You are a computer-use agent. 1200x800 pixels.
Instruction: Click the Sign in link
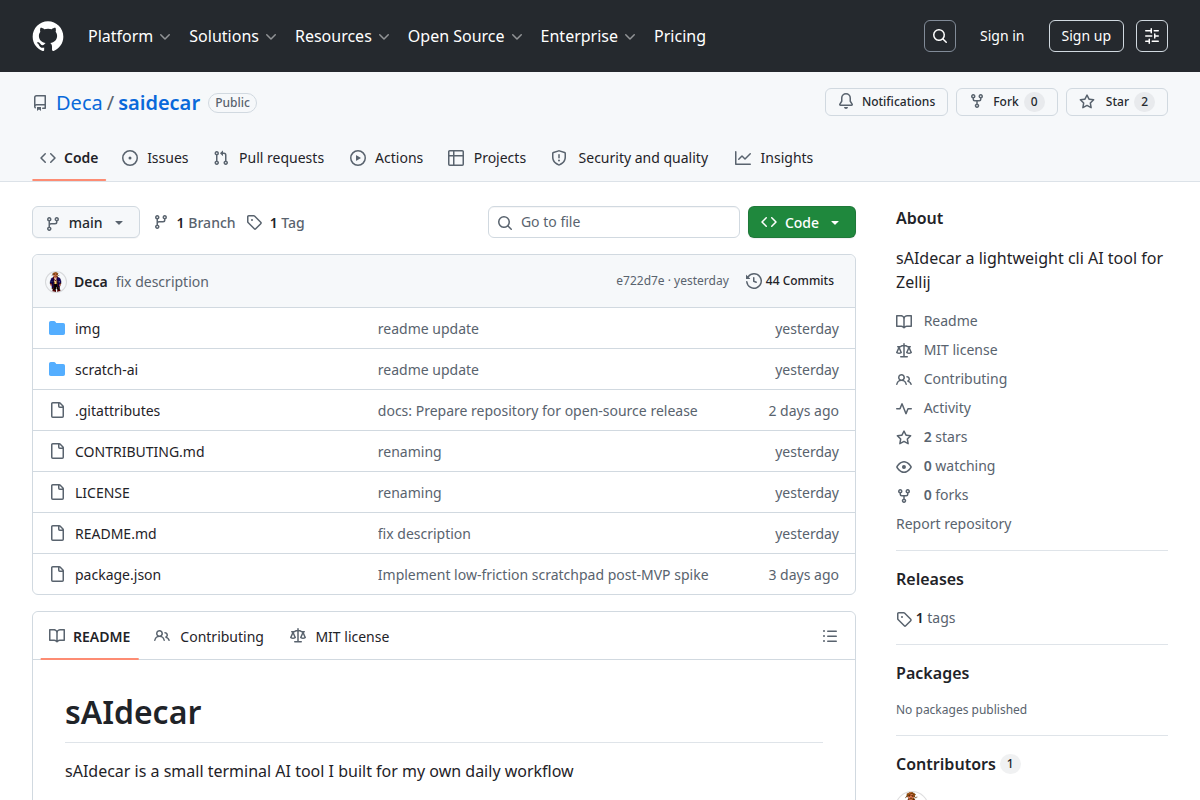tap(1002, 36)
